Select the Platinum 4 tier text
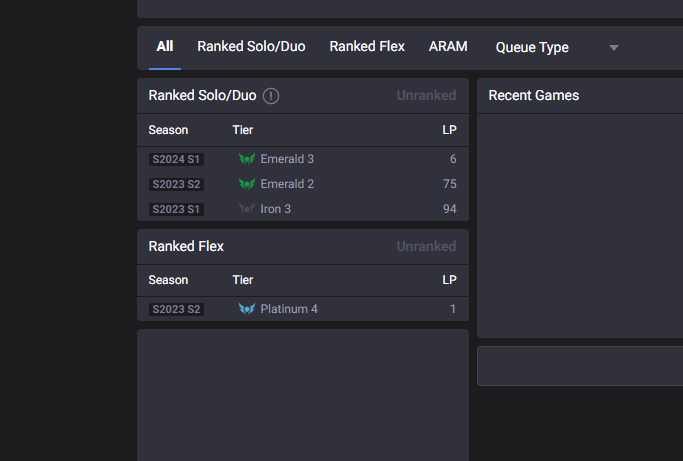This screenshot has height=461, width=683. click(x=289, y=309)
